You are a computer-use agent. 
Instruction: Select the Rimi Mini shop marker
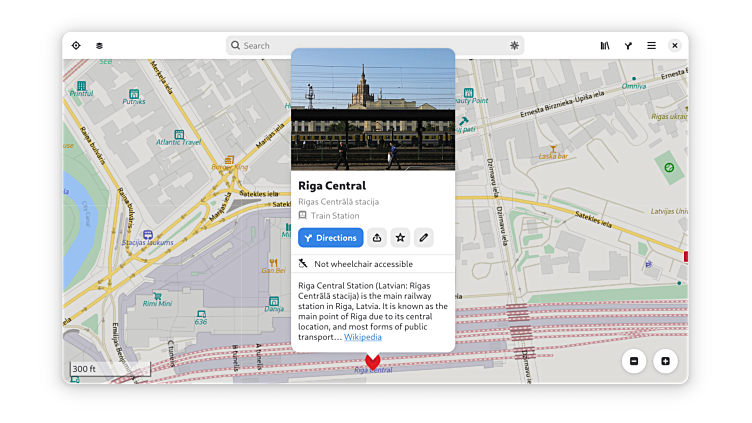(x=157, y=292)
